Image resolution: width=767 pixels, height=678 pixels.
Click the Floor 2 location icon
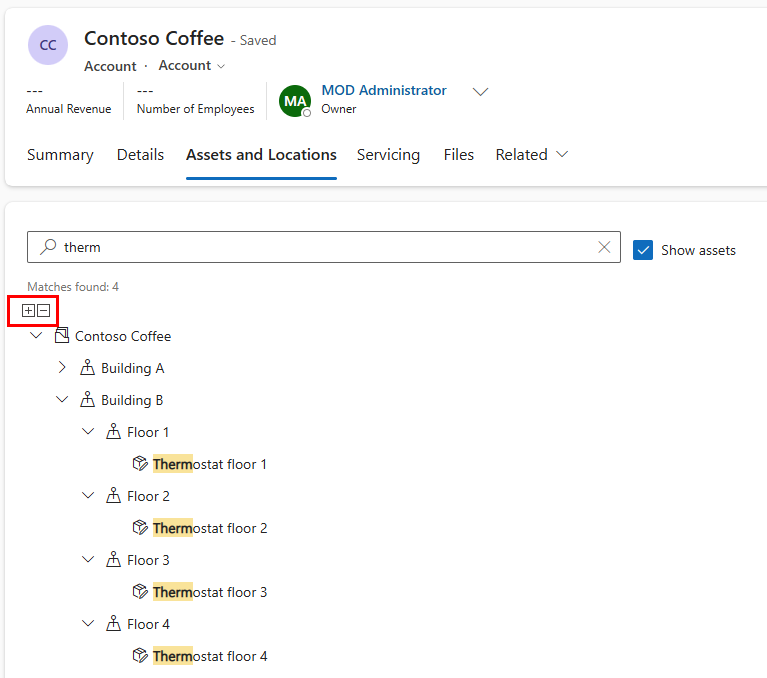point(113,496)
